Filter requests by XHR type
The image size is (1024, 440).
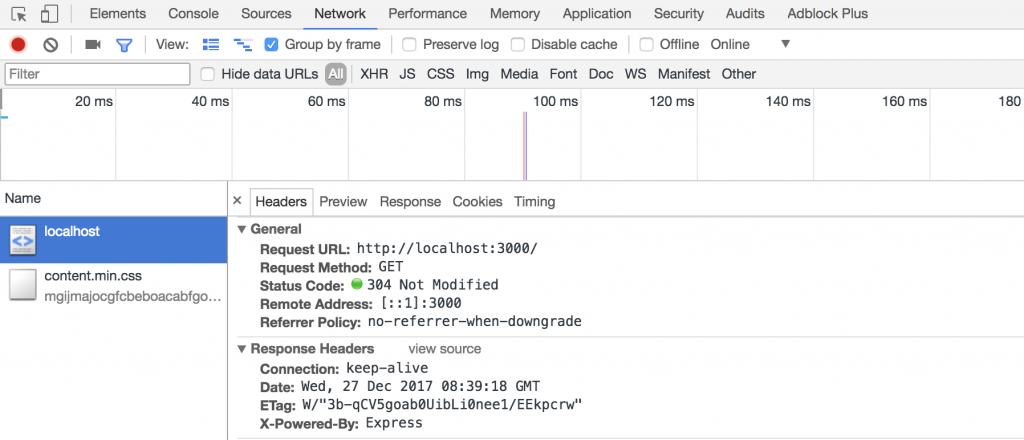pos(374,74)
